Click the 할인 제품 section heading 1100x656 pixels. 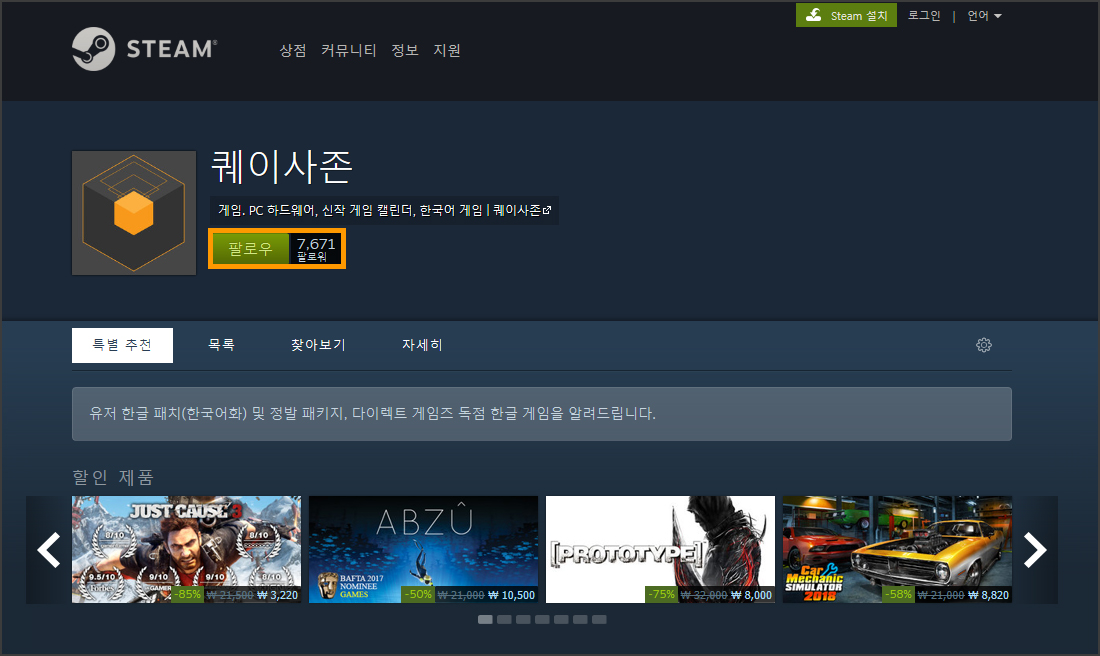[113, 477]
